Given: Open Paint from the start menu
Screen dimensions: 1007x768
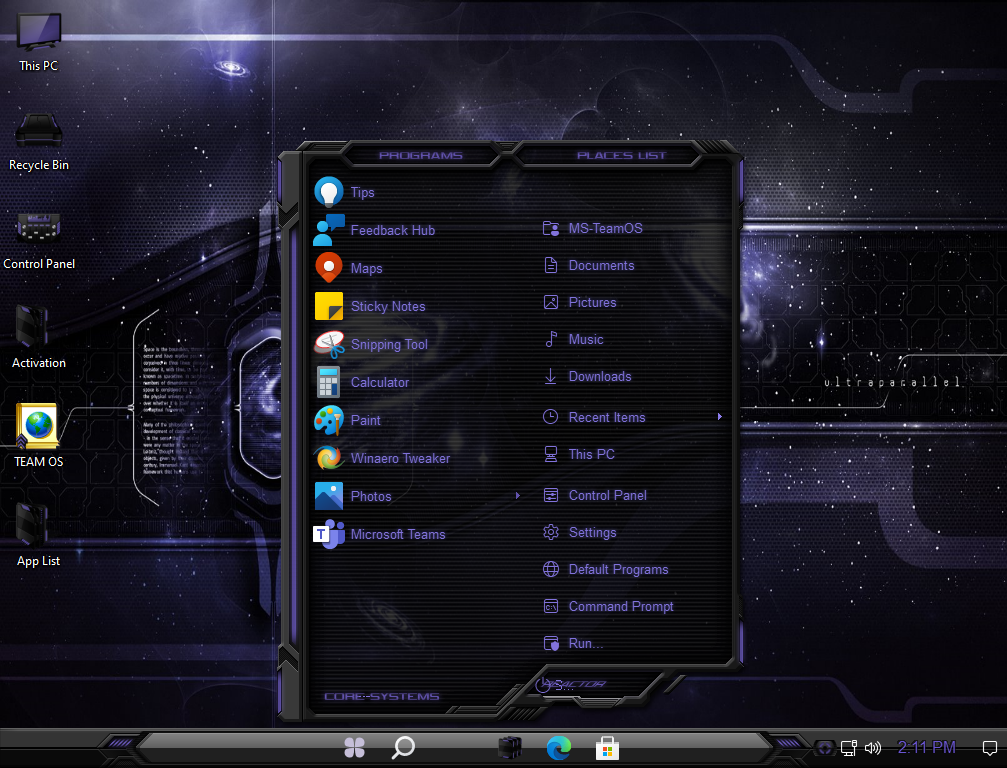Looking at the screenshot, I should pyautogui.click(x=365, y=420).
